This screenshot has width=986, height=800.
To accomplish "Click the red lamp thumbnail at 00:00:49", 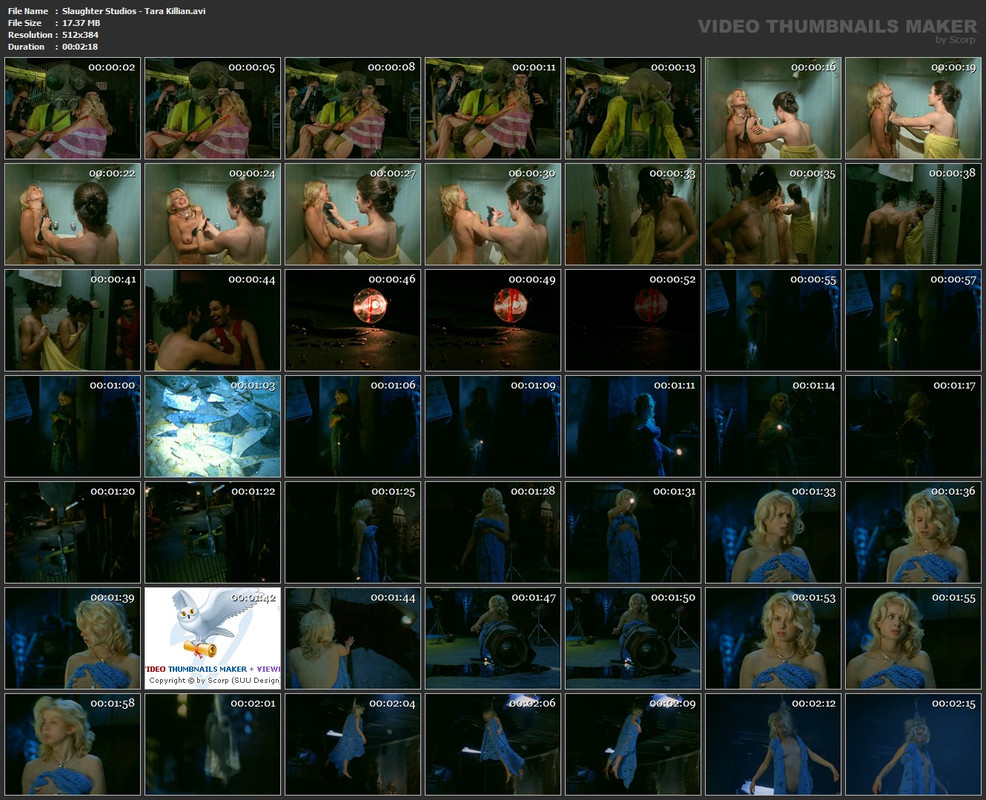I will [493, 320].
